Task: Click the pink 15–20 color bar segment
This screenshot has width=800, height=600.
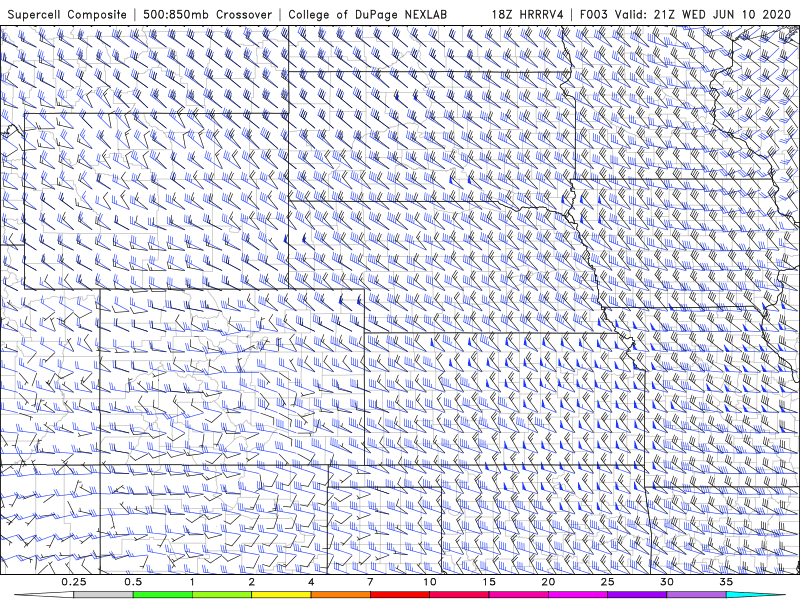Action: point(518,595)
